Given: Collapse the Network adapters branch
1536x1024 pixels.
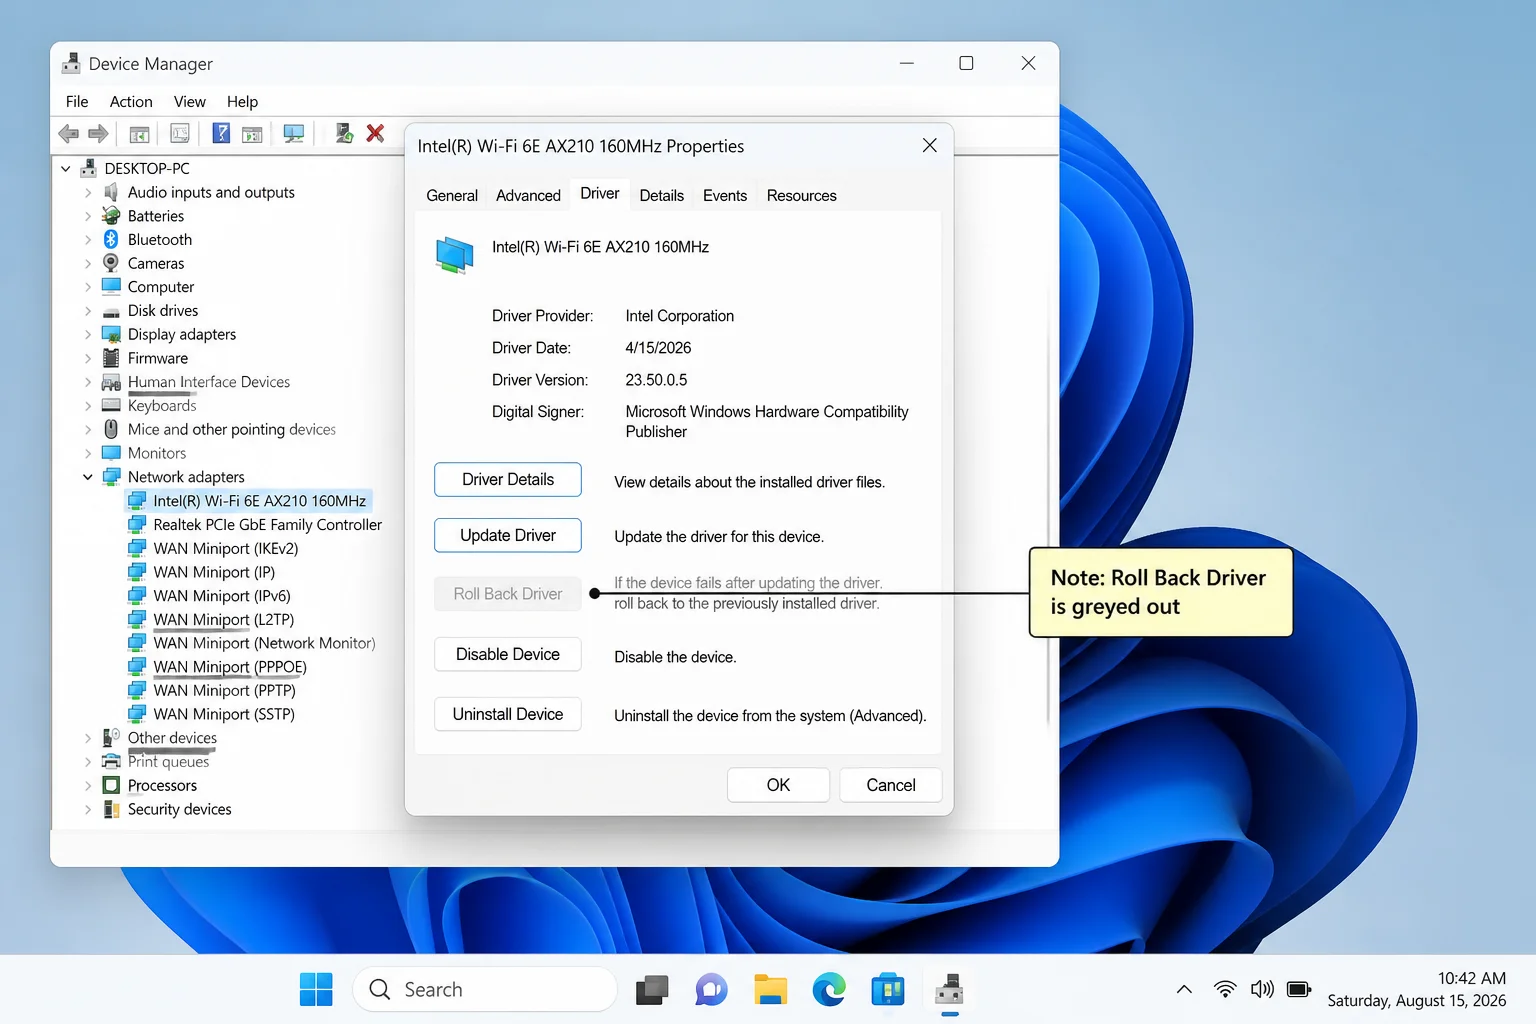Looking at the screenshot, I should click(x=88, y=477).
